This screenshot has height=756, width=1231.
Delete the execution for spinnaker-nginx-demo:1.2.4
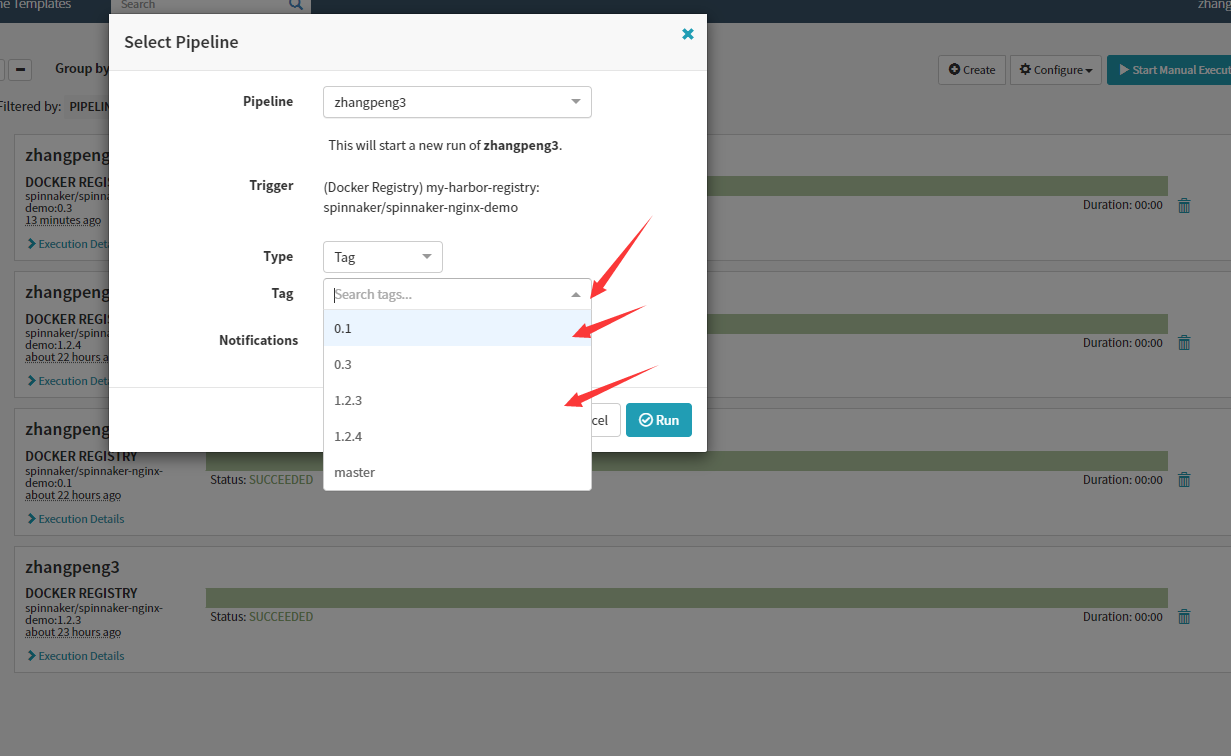pos(1184,342)
